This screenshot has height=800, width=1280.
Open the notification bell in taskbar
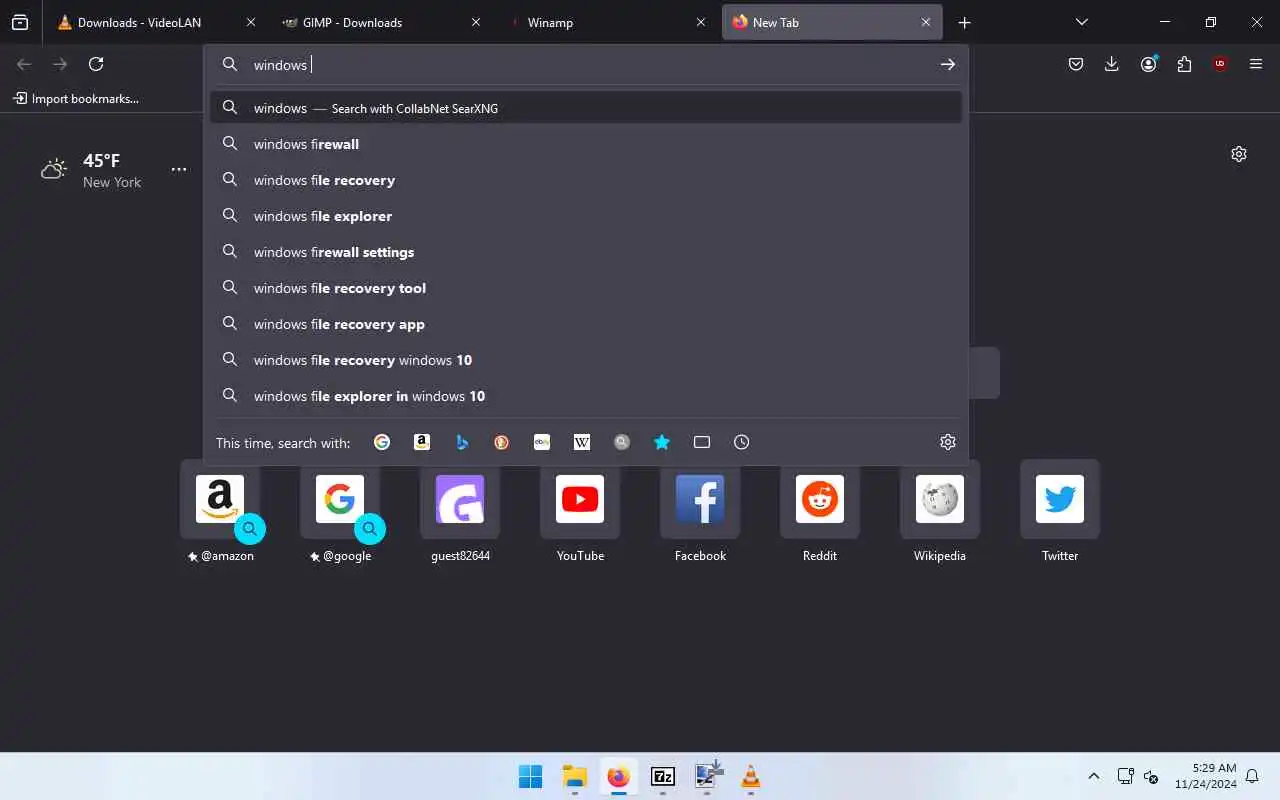point(1251,776)
